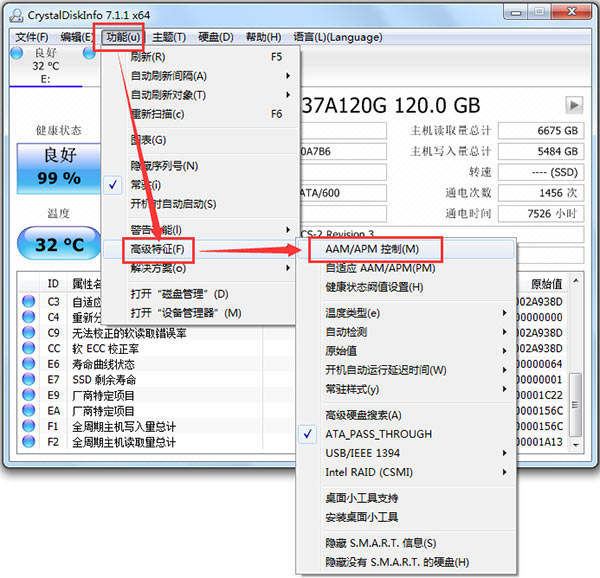The image size is (600, 578).
Task: Click the status orb on row C9
Action: [x=29, y=333]
